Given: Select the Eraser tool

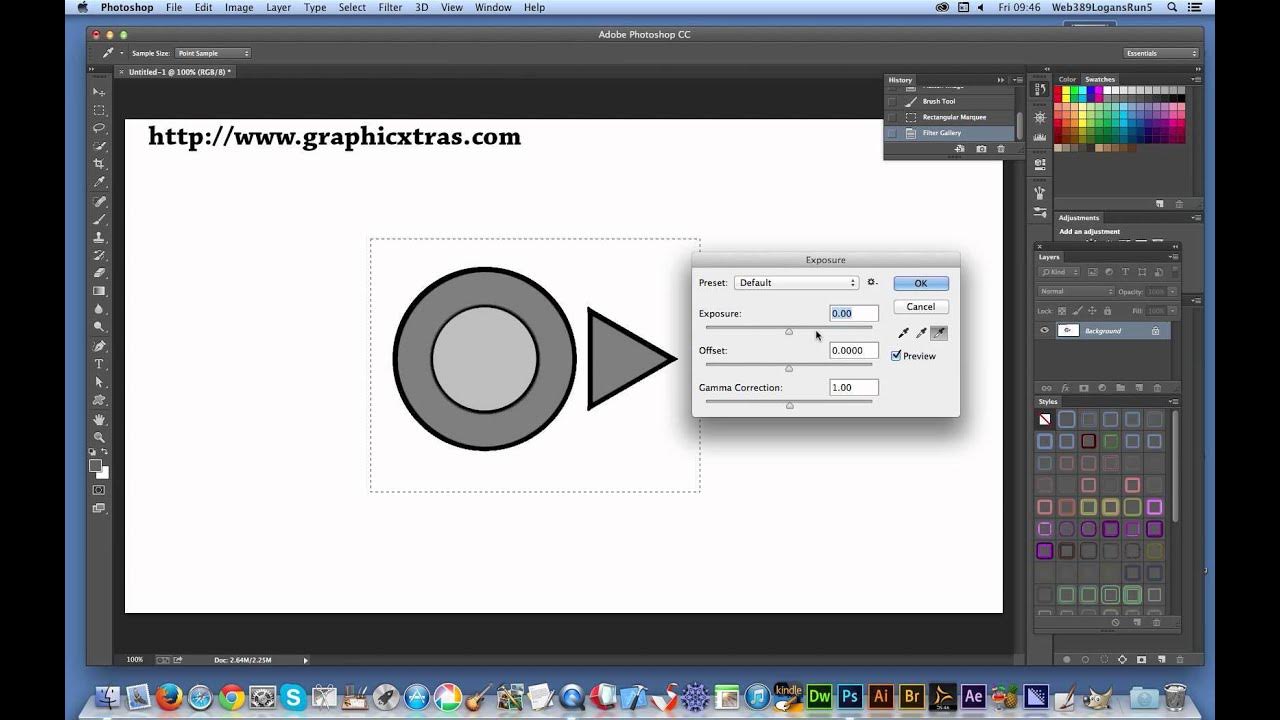Looking at the screenshot, I should tap(99, 272).
